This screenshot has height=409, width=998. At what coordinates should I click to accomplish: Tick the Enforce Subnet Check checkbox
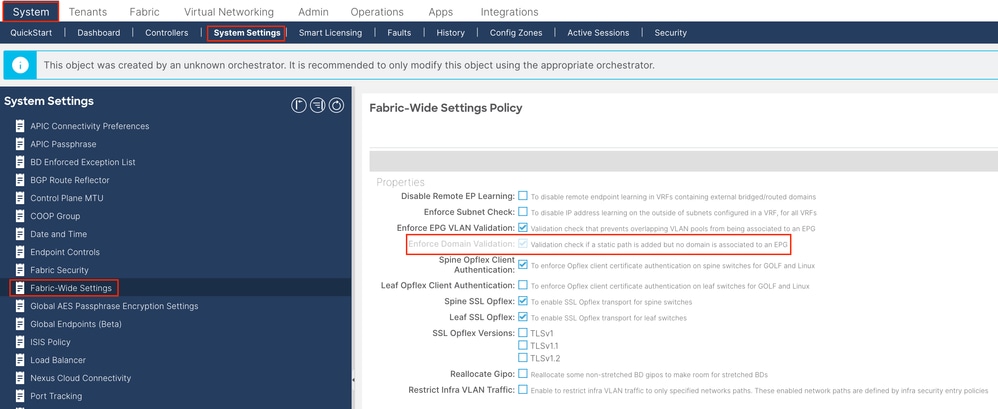pos(523,212)
